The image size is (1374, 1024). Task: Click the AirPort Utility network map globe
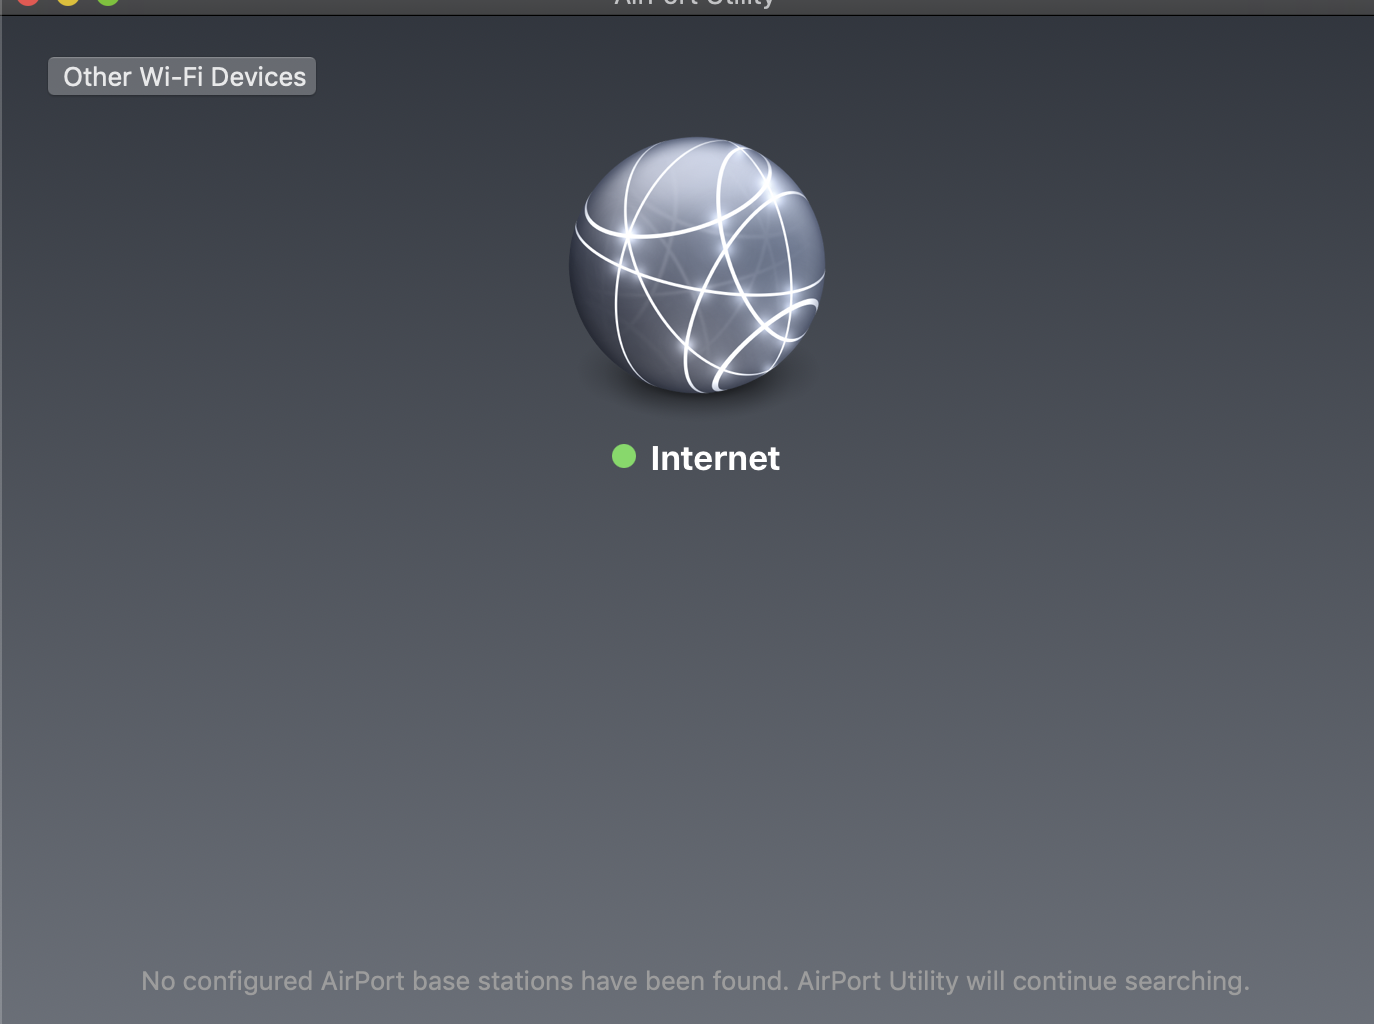tap(695, 265)
